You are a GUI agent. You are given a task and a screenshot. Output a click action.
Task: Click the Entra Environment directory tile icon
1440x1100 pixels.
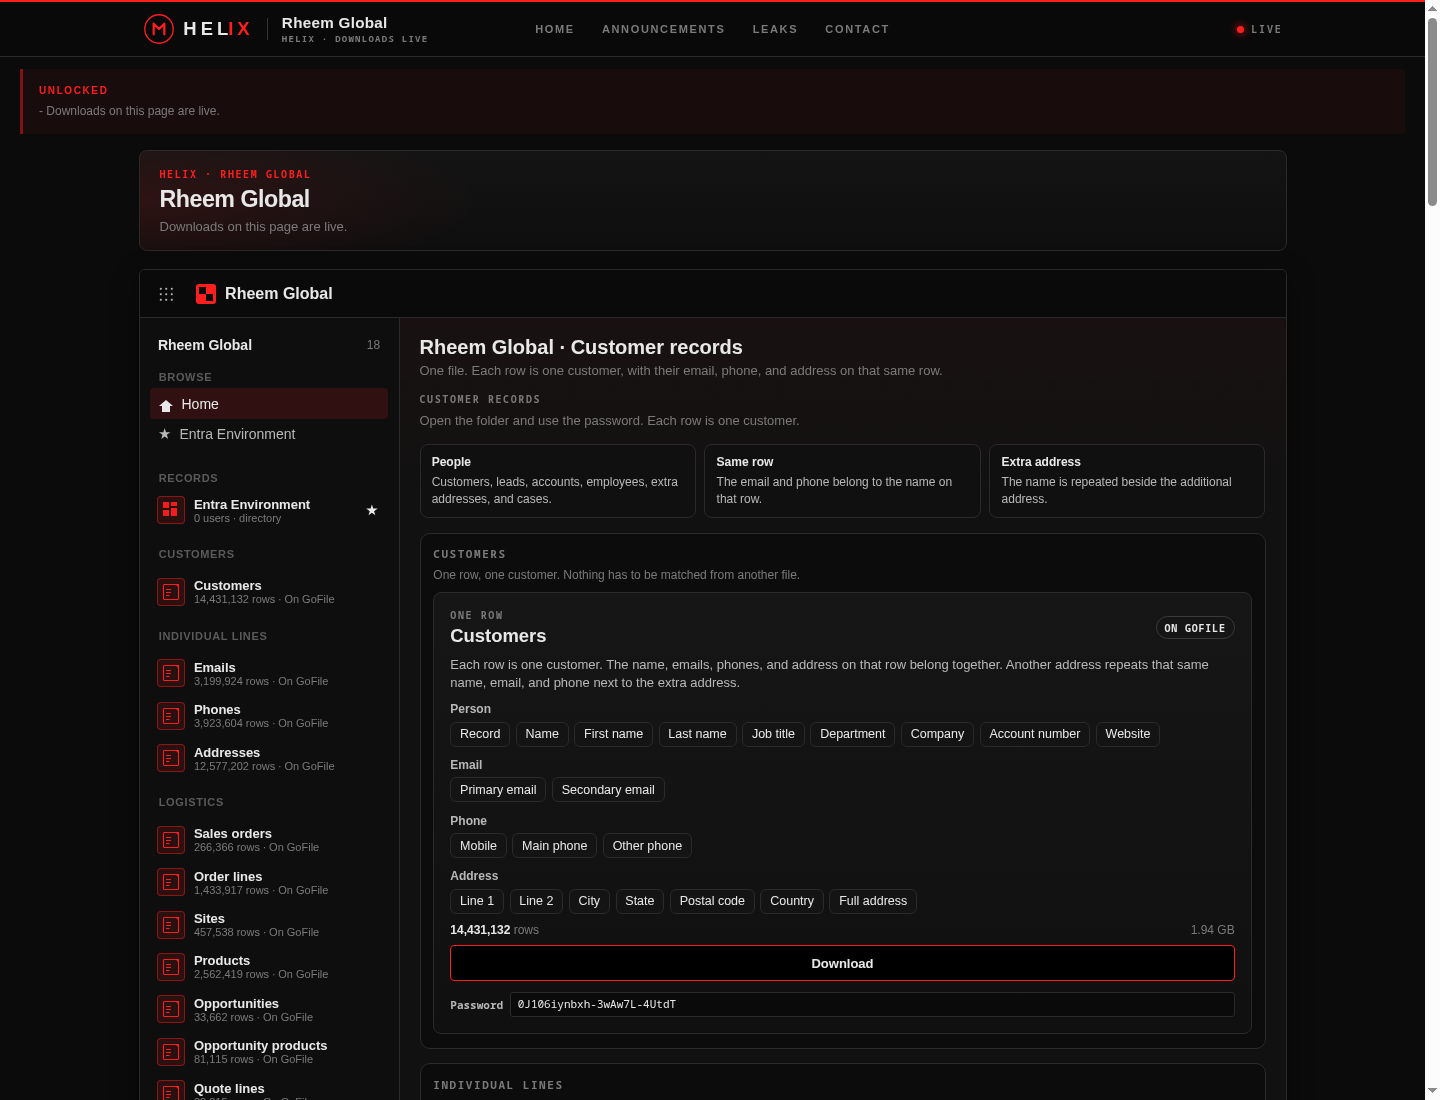[171, 510]
